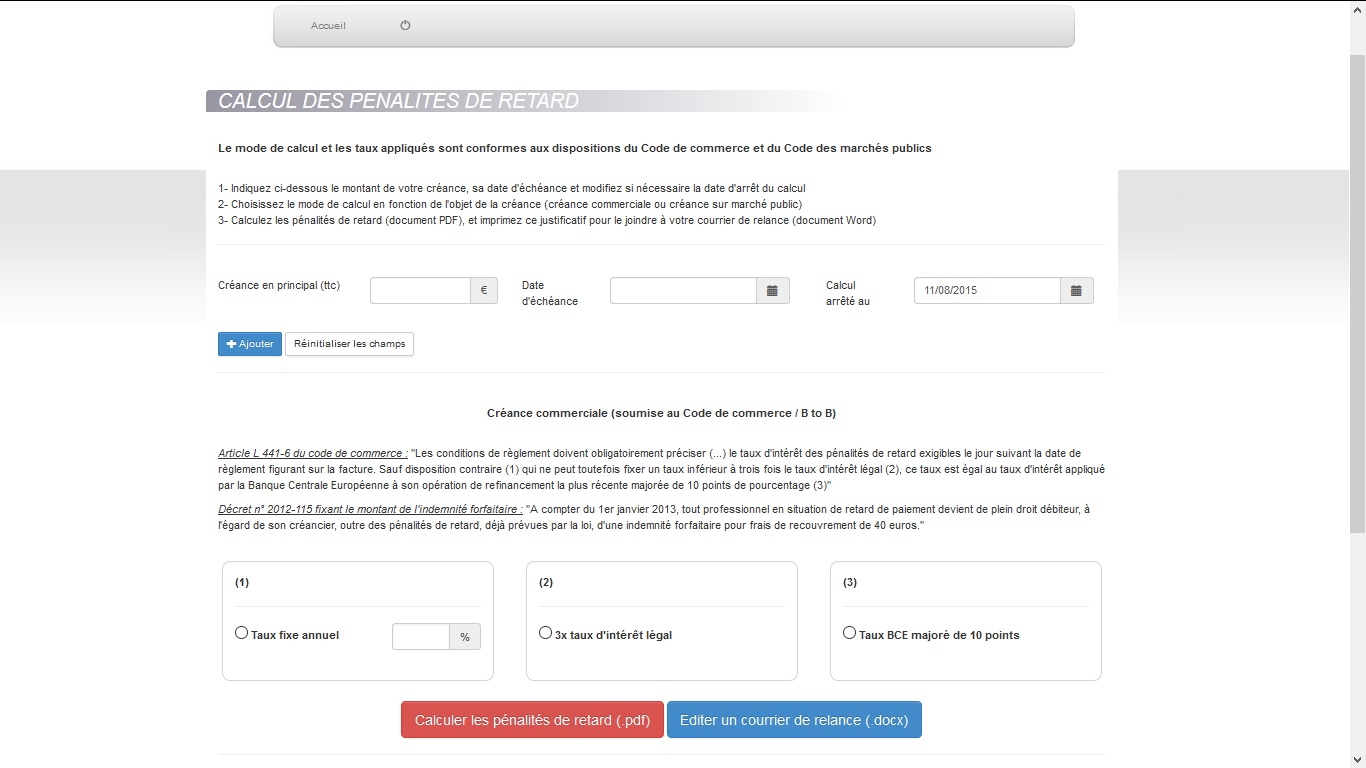Image resolution: width=1366 pixels, height=768 pixels.
Task: Click Réinitialiser les champs button
Action: point(349,344)
